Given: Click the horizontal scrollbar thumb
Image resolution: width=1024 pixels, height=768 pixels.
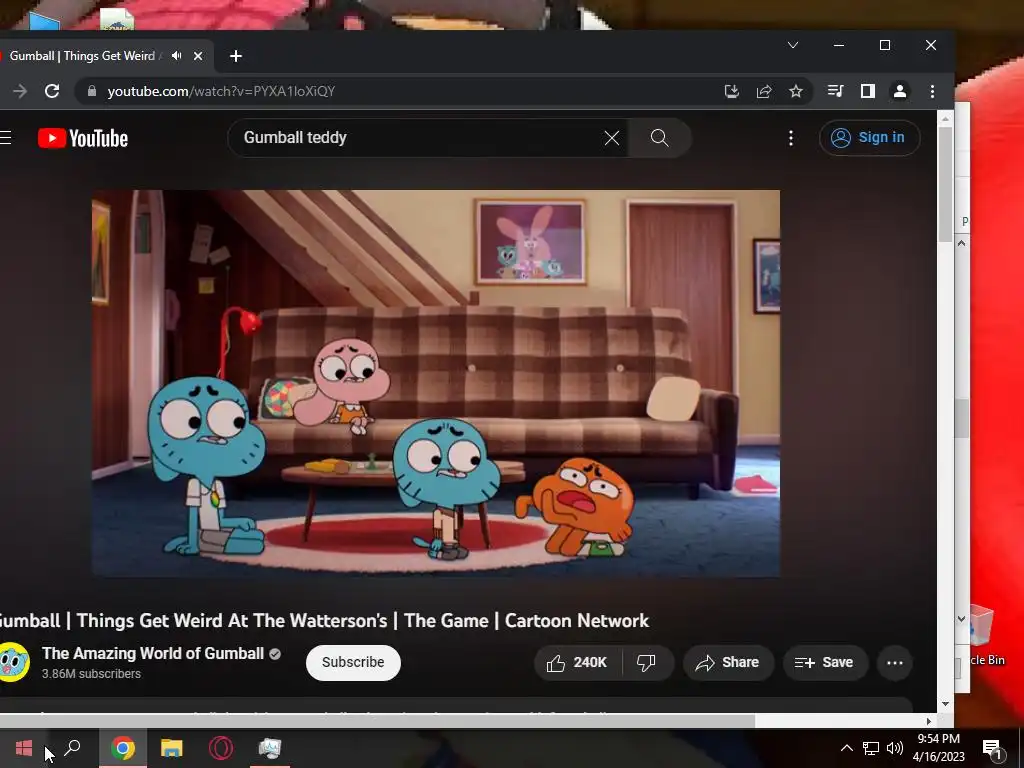Looking at the screenshot, I should (x=377, y=721).
